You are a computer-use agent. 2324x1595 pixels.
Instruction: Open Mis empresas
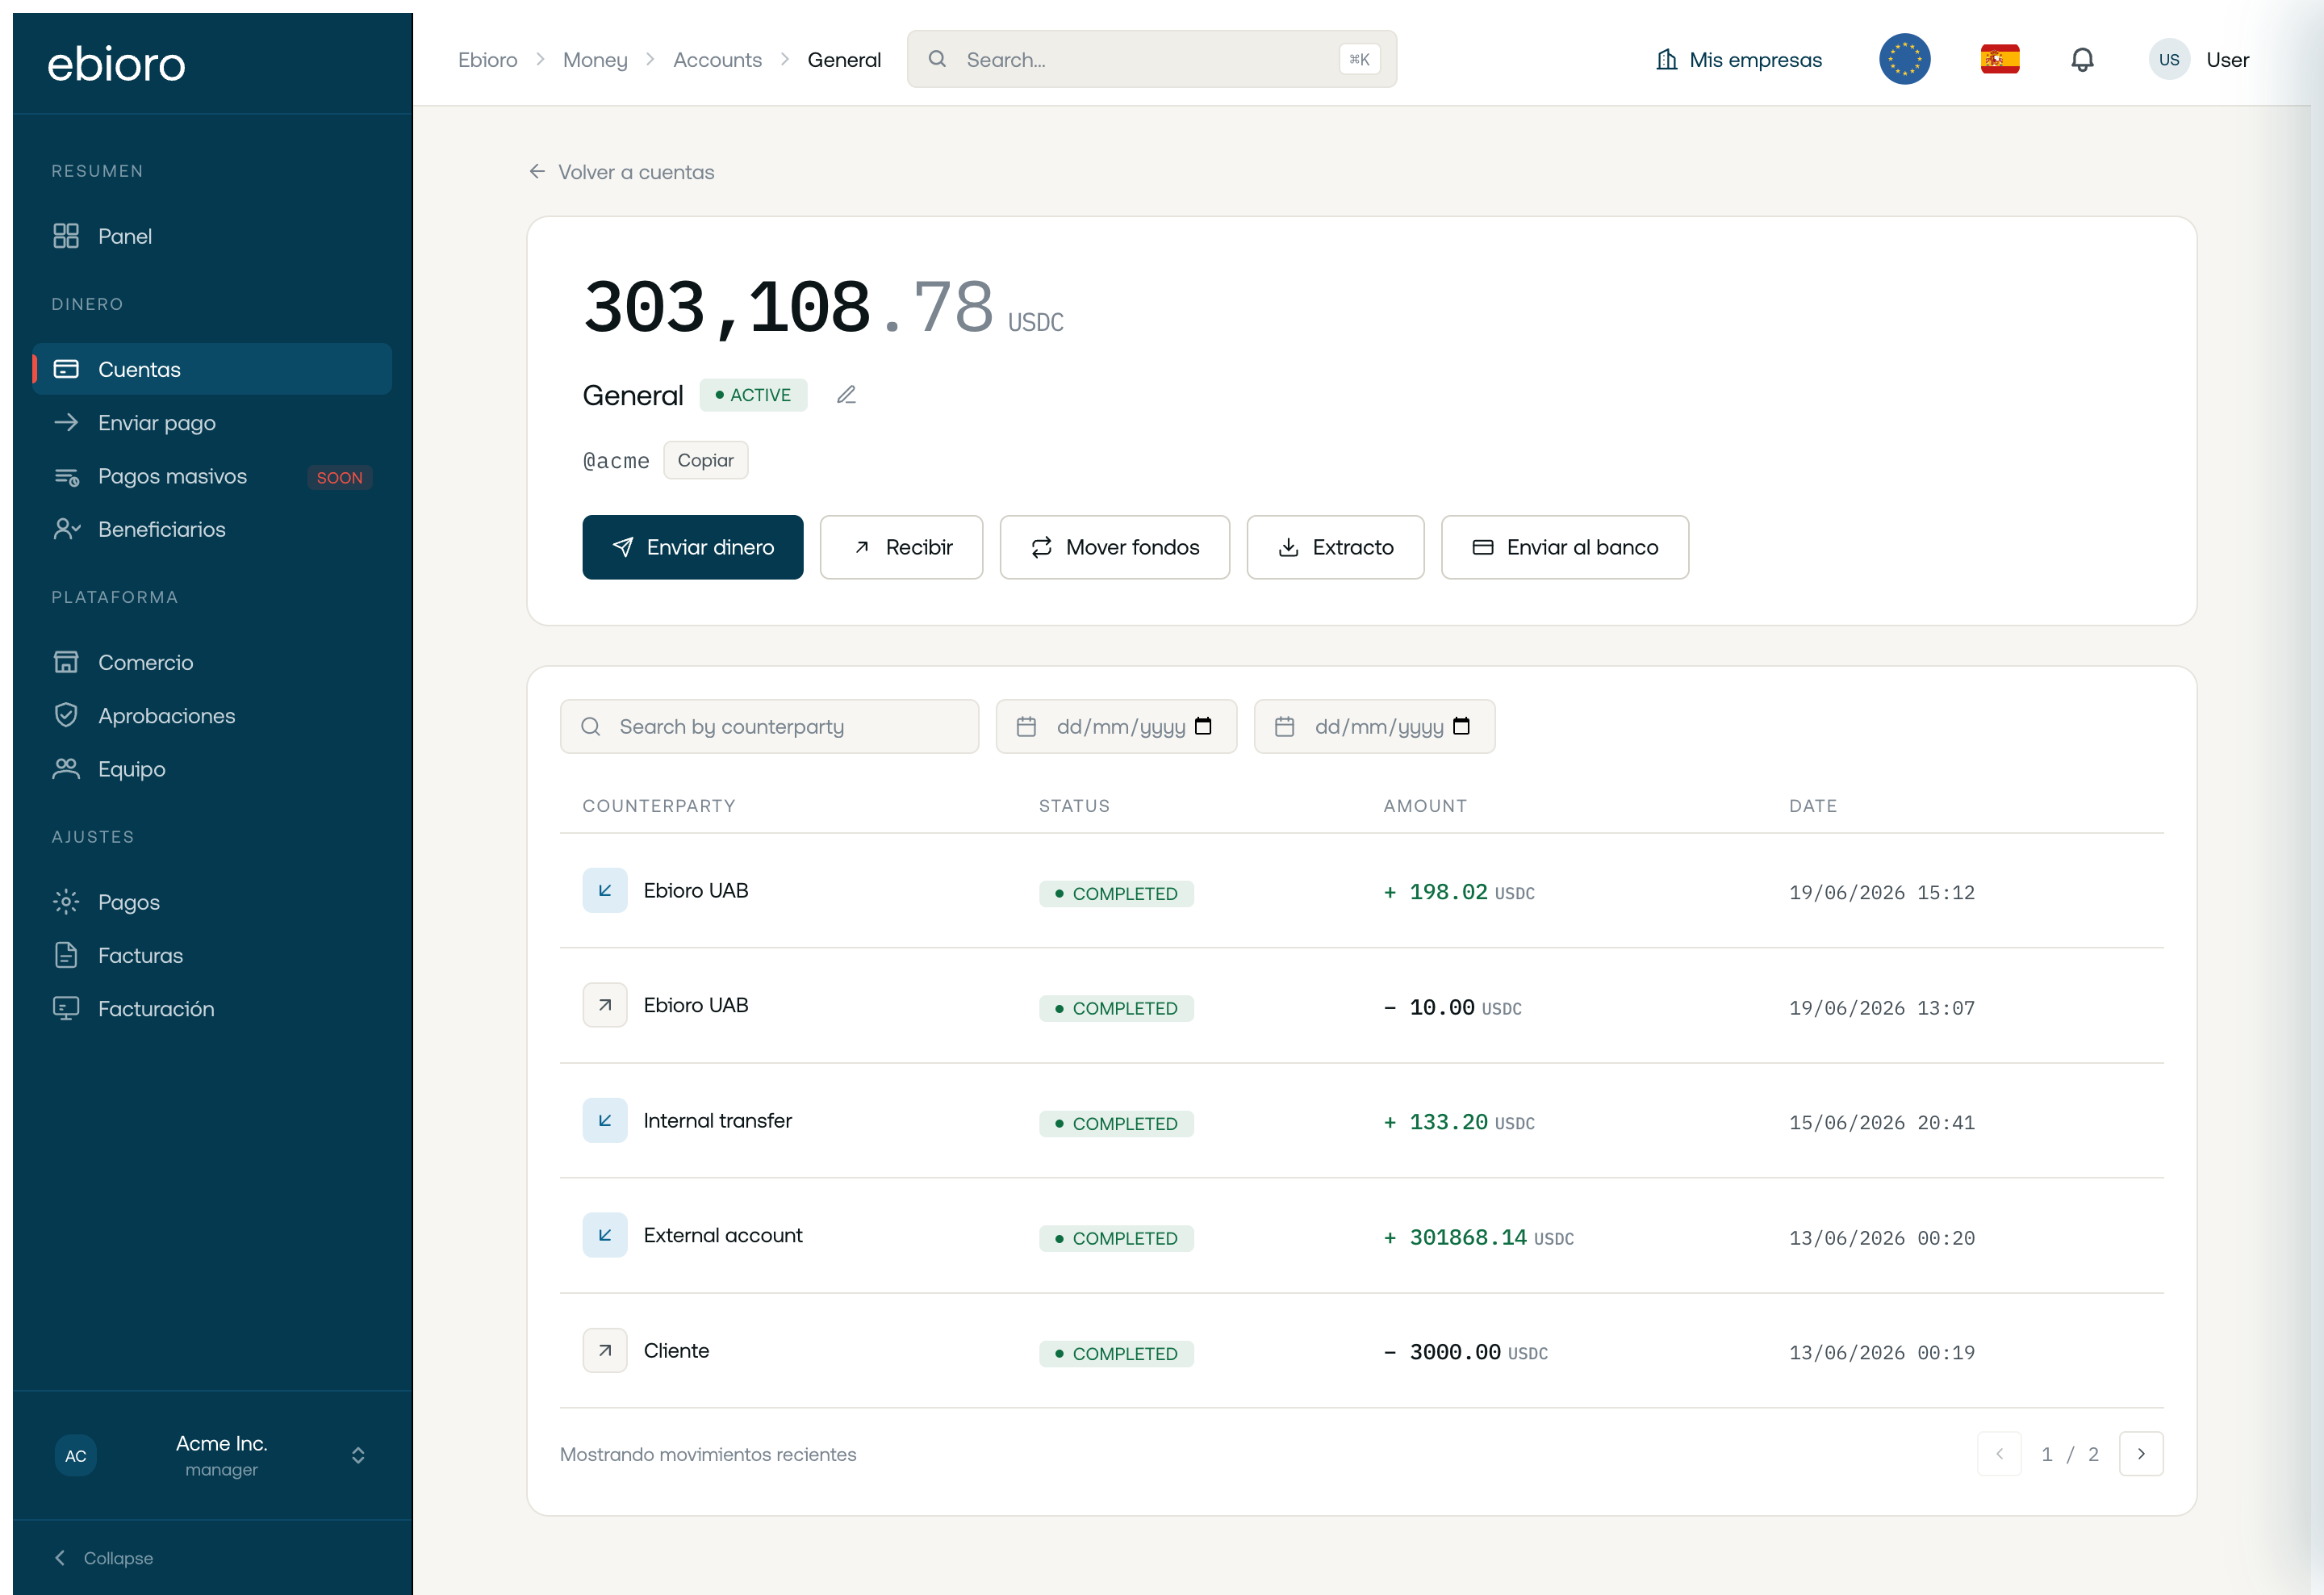point(1739,60)
